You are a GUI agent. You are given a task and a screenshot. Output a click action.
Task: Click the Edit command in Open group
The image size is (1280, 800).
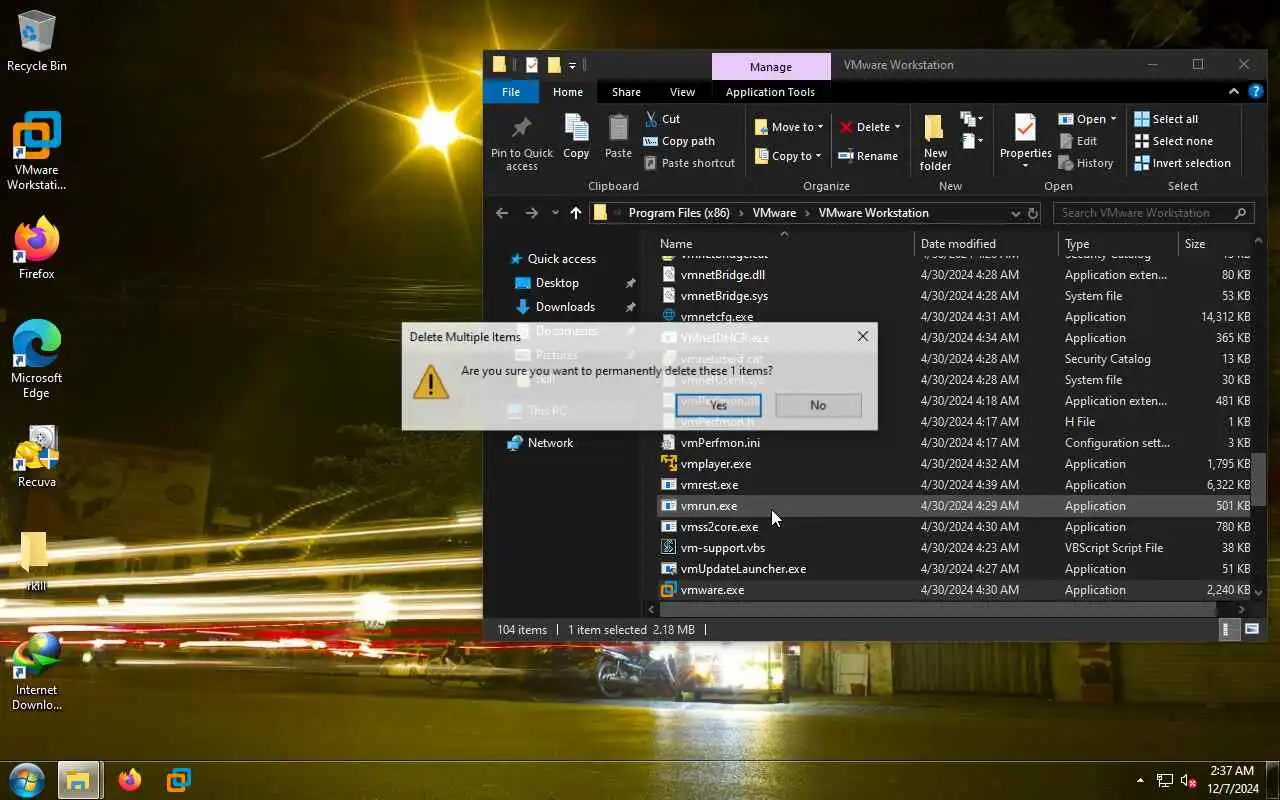(x=1078, y=141)
